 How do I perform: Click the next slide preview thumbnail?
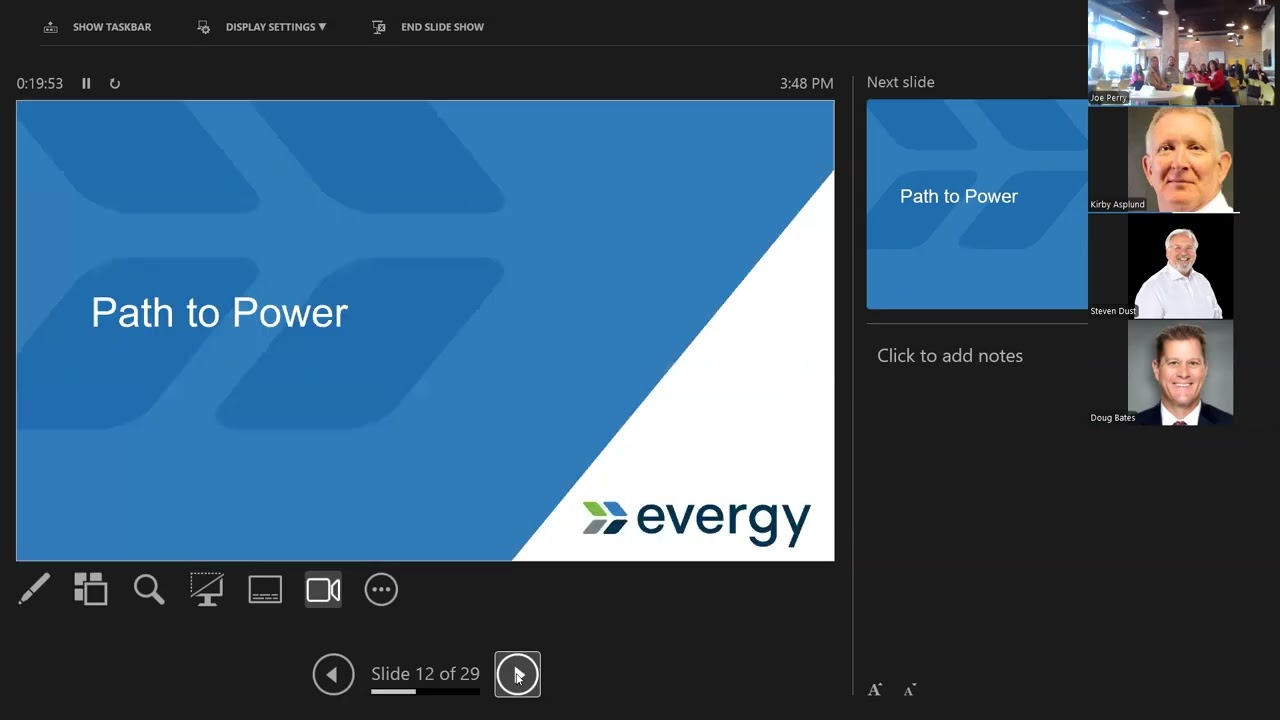[977, 204]
